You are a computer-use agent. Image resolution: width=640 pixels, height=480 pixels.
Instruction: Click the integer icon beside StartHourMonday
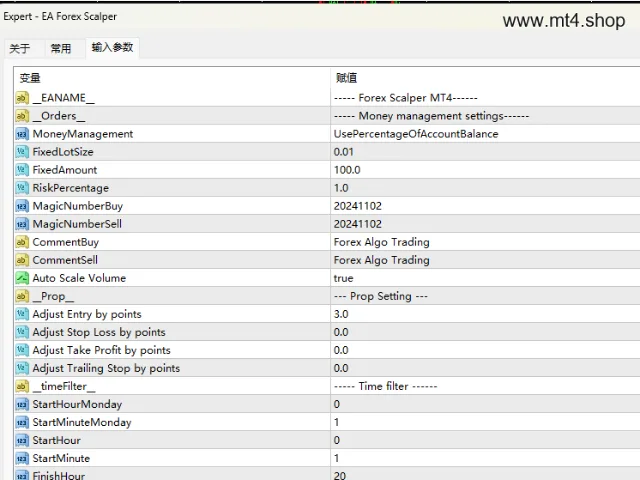[22, 404]
